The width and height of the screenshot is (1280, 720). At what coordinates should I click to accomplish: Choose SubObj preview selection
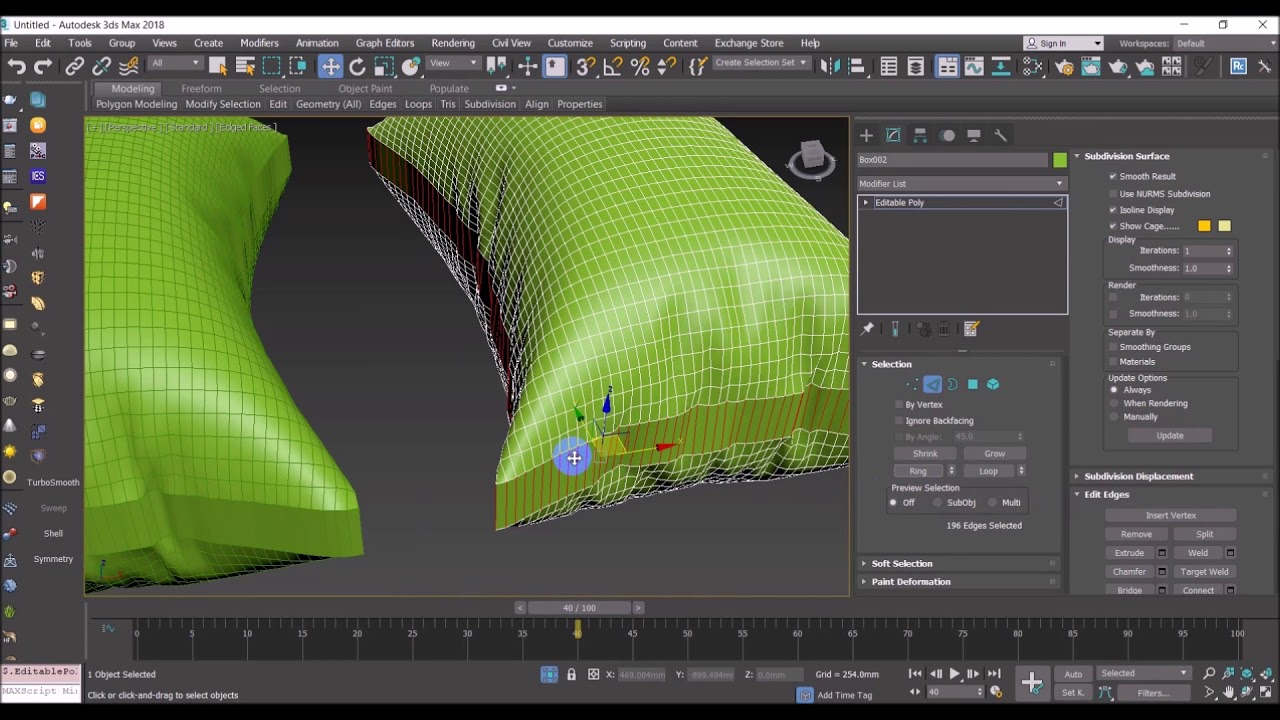[x=939, y=503]
